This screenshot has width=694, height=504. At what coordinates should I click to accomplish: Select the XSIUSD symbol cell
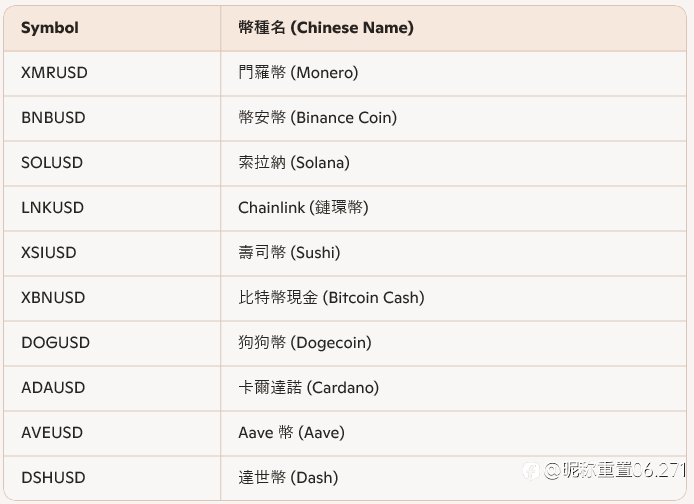point(49,253)
